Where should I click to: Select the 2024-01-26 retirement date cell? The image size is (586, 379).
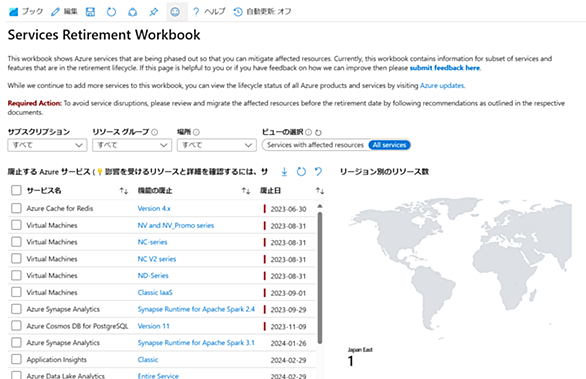(288, 343)
